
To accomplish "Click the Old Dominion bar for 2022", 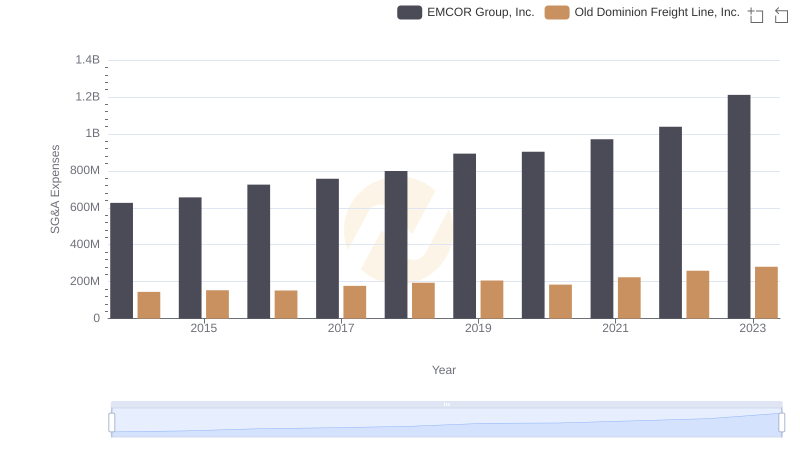I will (x=697, y=294).
